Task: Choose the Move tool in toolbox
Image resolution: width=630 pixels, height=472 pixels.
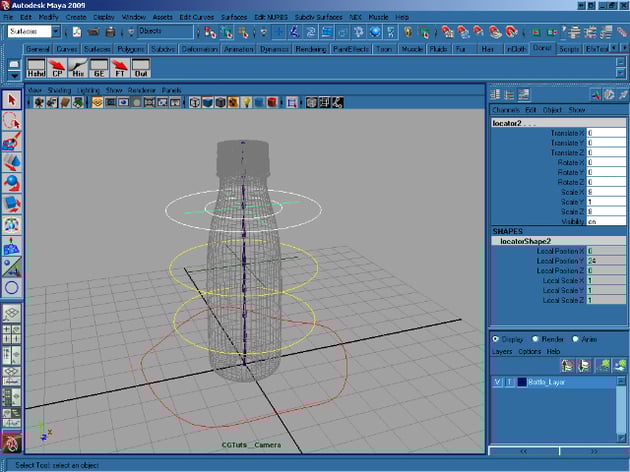Action: tap(12, 162)
